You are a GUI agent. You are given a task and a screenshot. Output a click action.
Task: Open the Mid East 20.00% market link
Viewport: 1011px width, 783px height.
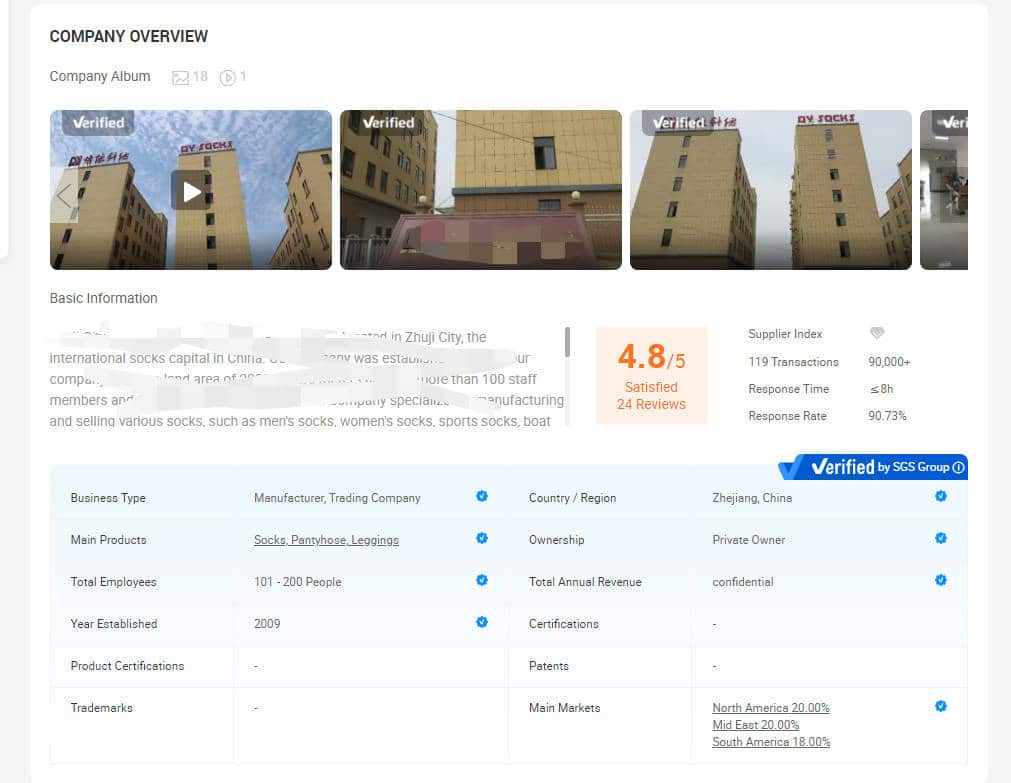click(x=755, y=725)
